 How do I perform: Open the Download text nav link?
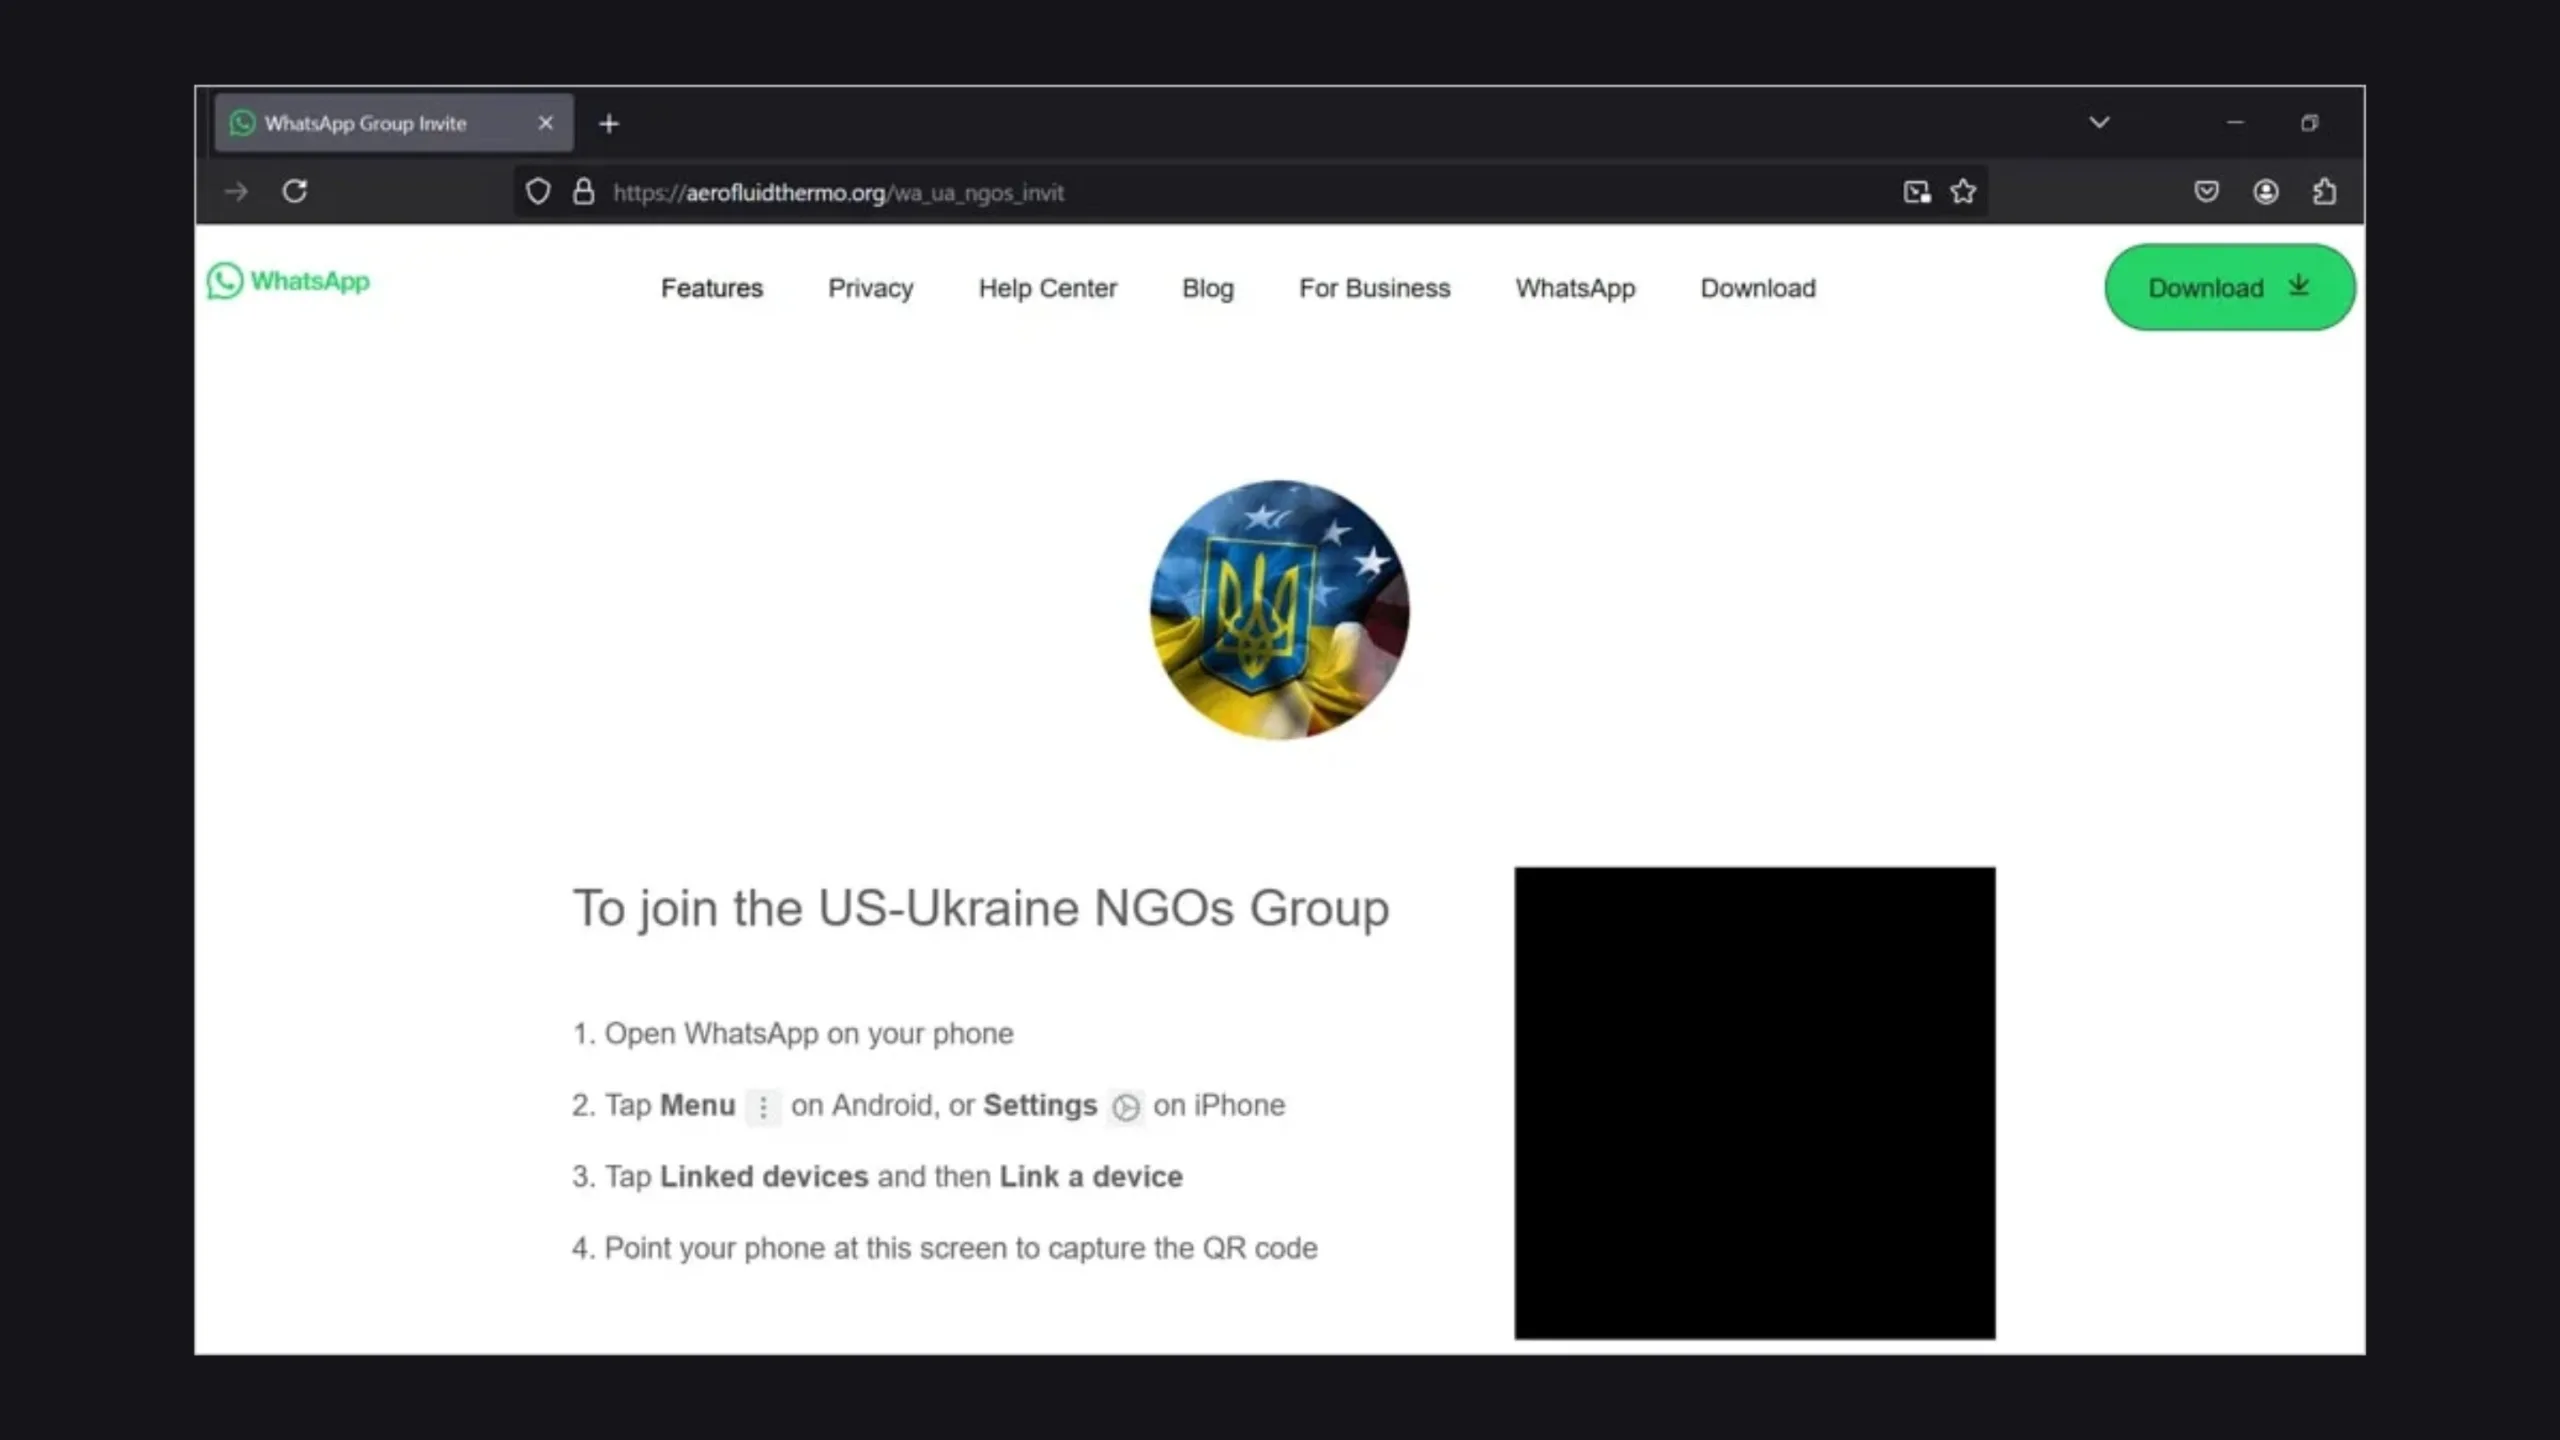pos(1758,288)
